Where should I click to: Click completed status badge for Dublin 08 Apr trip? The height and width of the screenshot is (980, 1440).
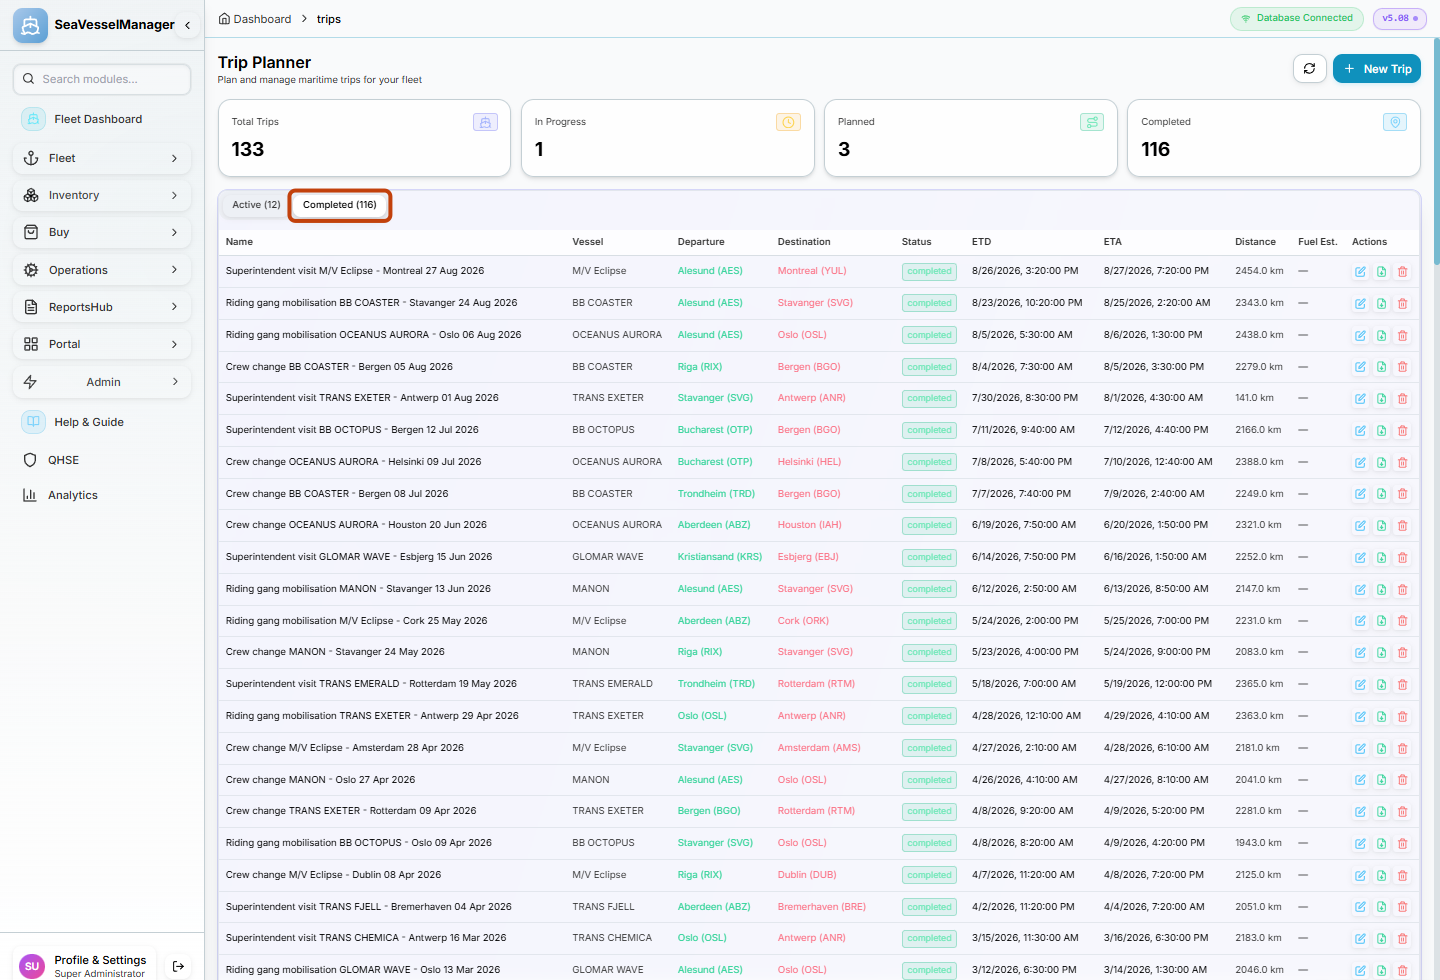click(930, 875)
